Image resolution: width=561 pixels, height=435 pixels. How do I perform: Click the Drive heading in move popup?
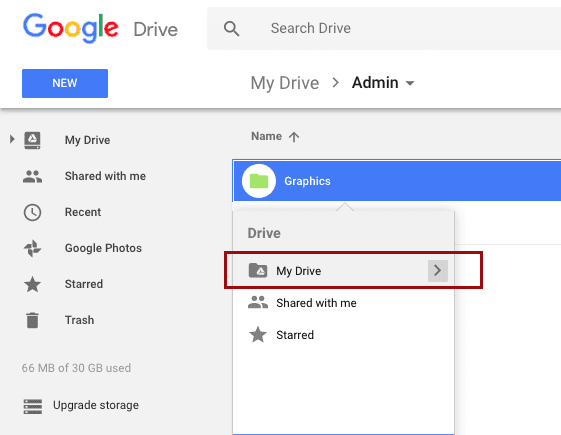(264, 233)
